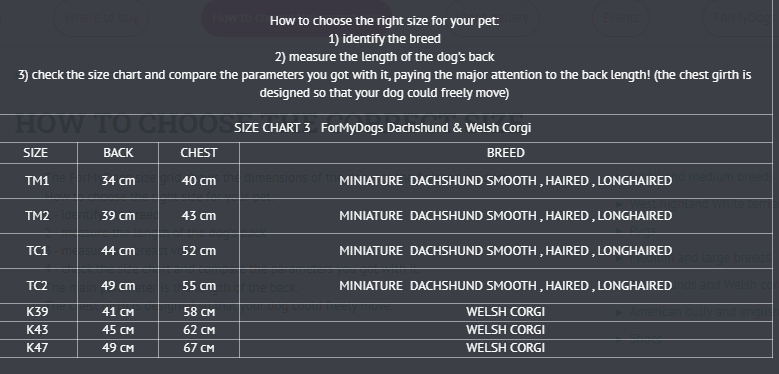This screenshot has width=779, height=374.
Task: Click the CHEST column header
Action: coord(199,153)
